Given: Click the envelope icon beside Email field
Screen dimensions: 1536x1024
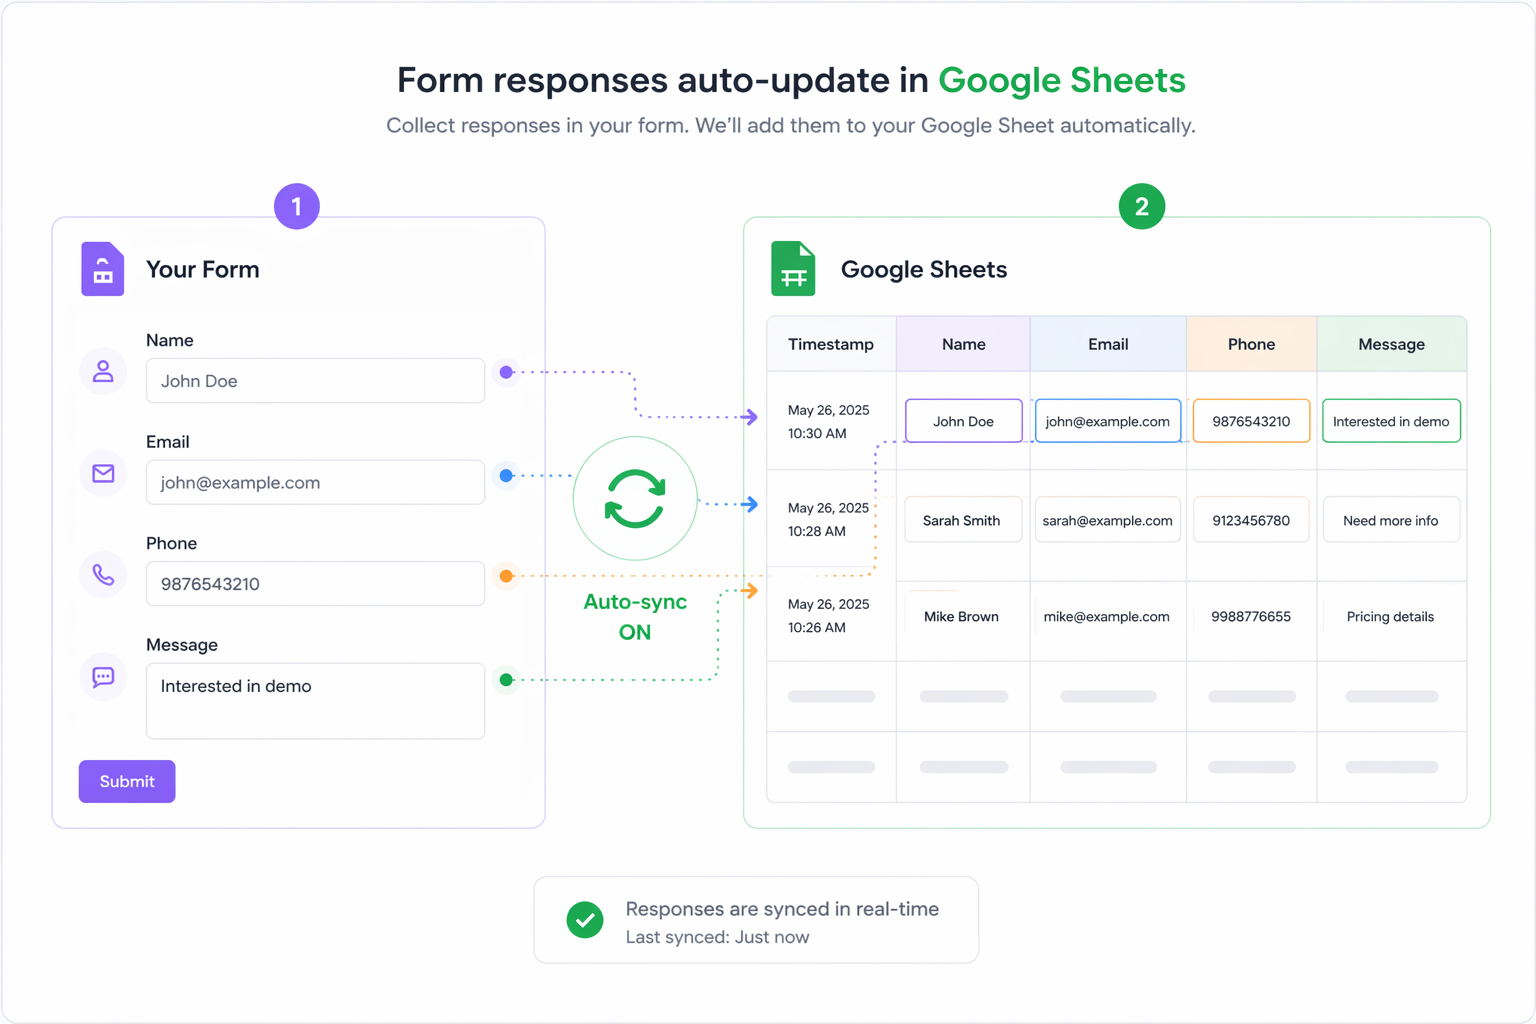Looking at the screenshot, I should tap(103, 473).
